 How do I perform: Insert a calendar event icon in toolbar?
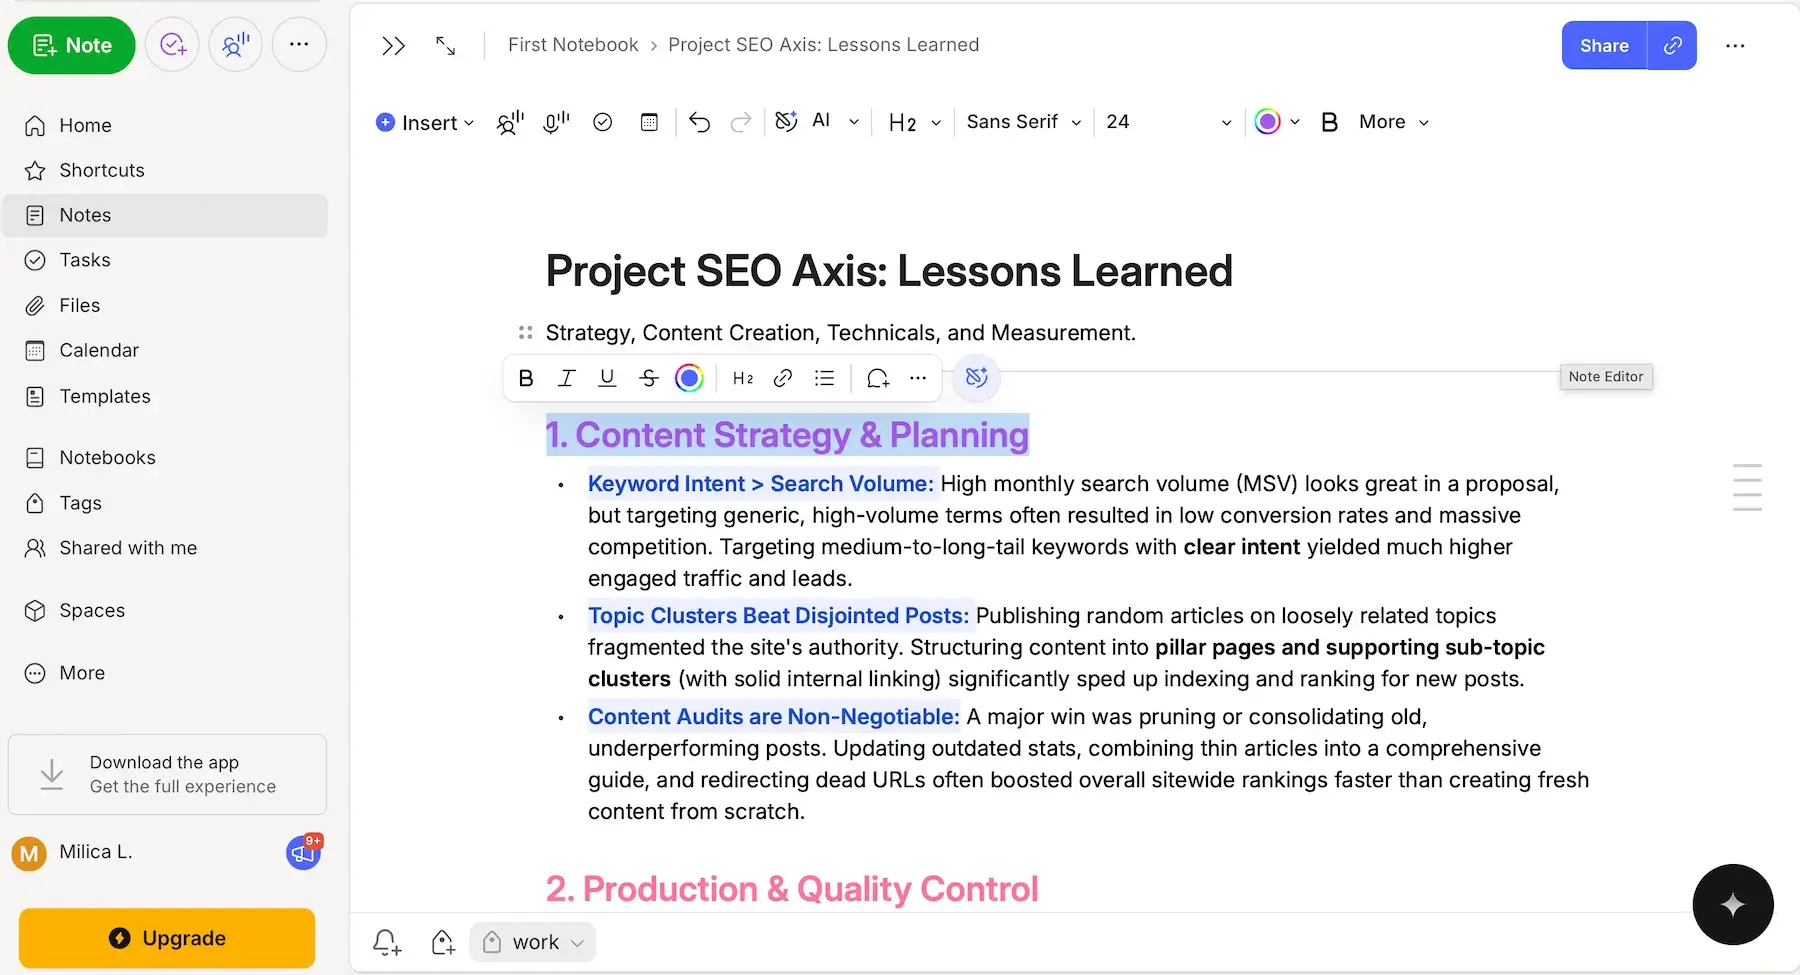click(649, 122)
